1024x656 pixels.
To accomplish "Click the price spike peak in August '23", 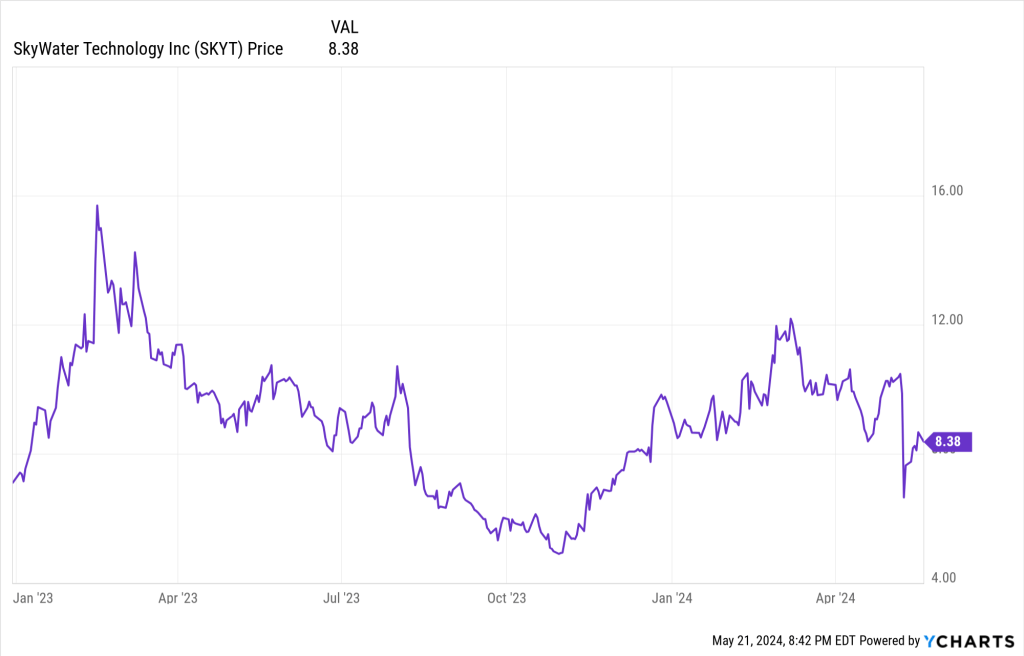I will [397, 367].
